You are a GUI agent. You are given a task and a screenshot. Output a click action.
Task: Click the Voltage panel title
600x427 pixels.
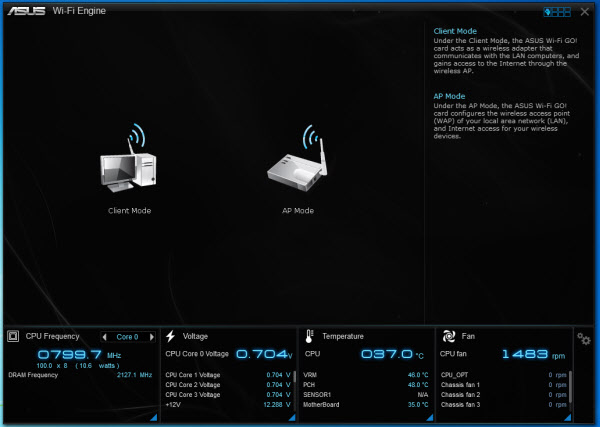tap(195, 336)
